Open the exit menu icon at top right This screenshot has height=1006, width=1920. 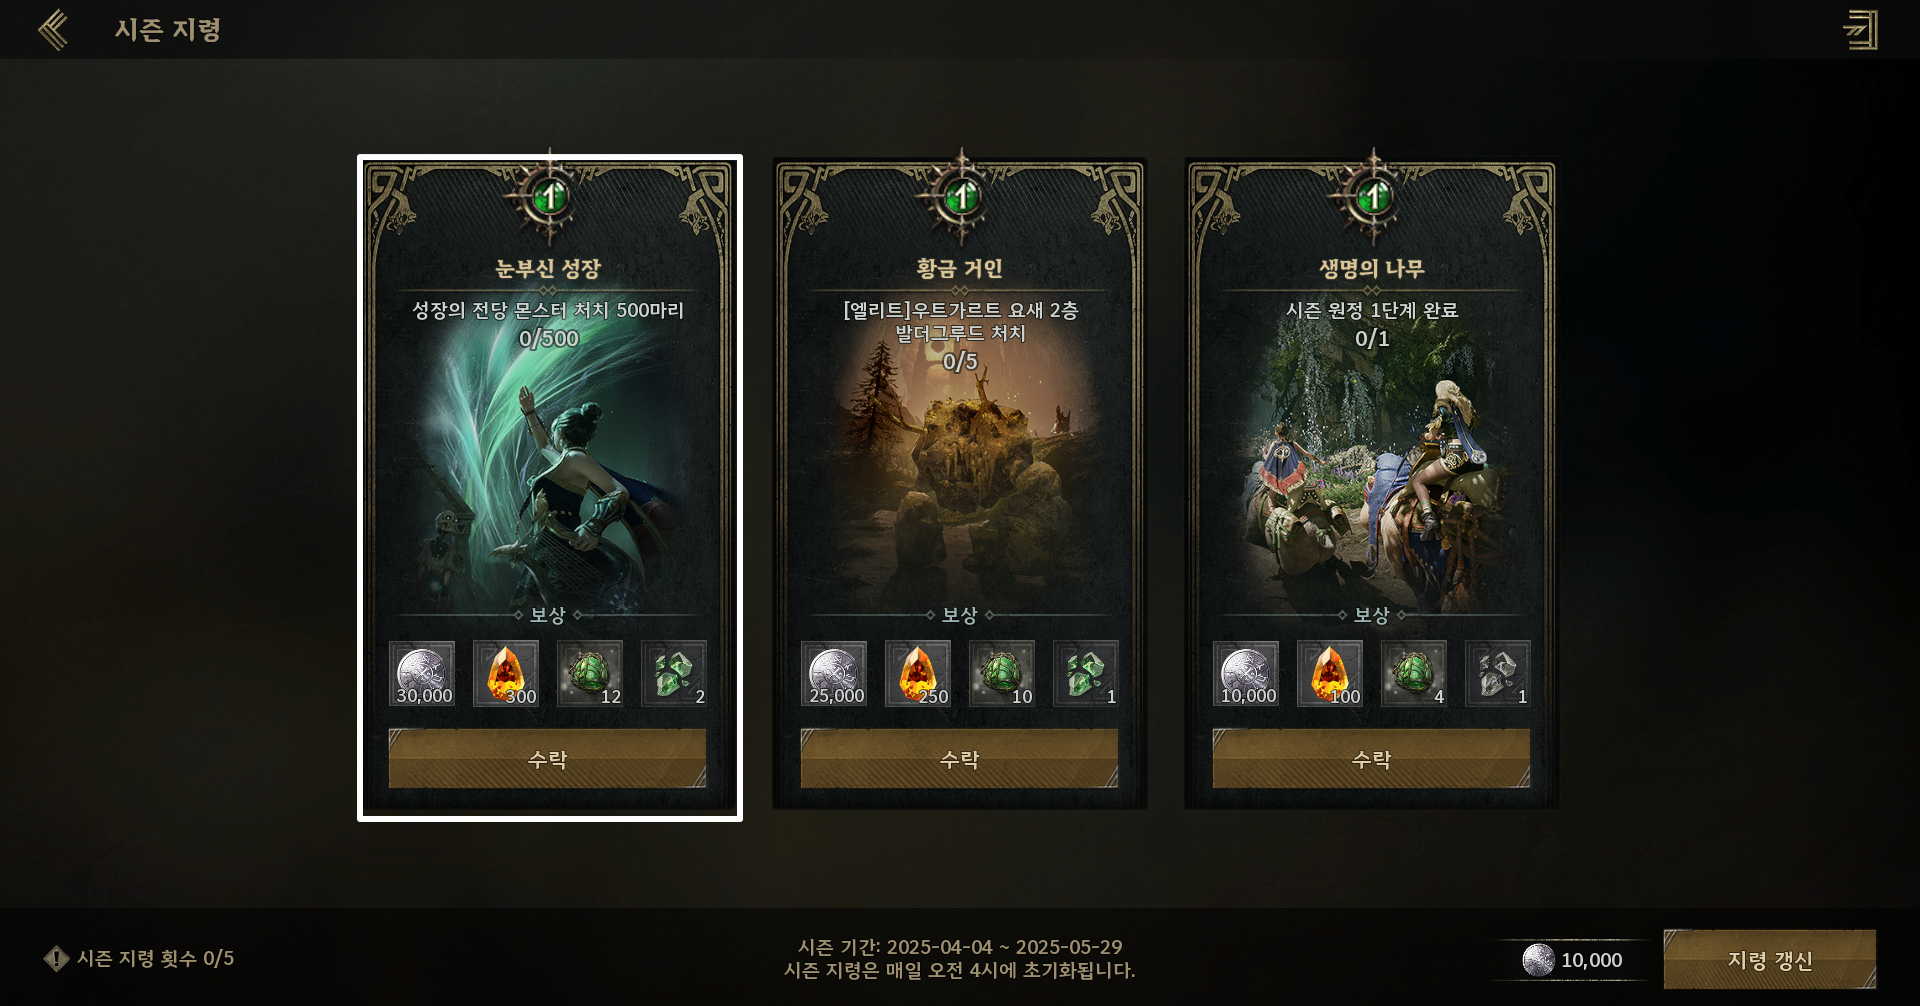(1860, 30)
